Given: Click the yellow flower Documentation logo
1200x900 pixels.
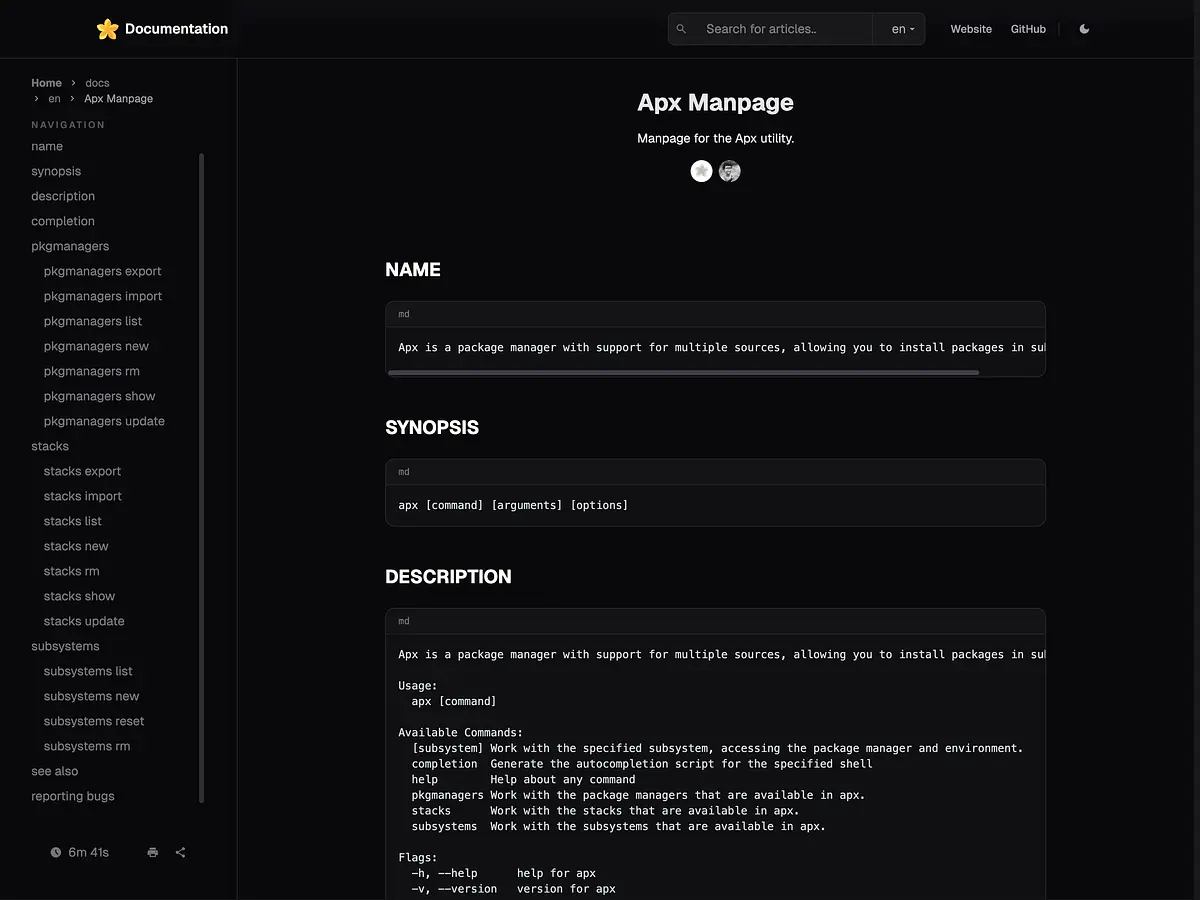Looking at the screenshot, I should tap(107, 29).
